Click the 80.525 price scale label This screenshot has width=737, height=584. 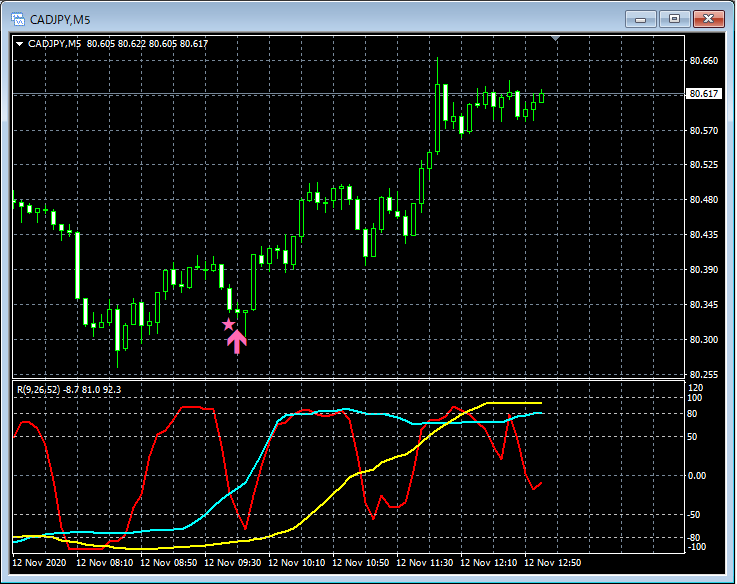(x=704, y=165)
